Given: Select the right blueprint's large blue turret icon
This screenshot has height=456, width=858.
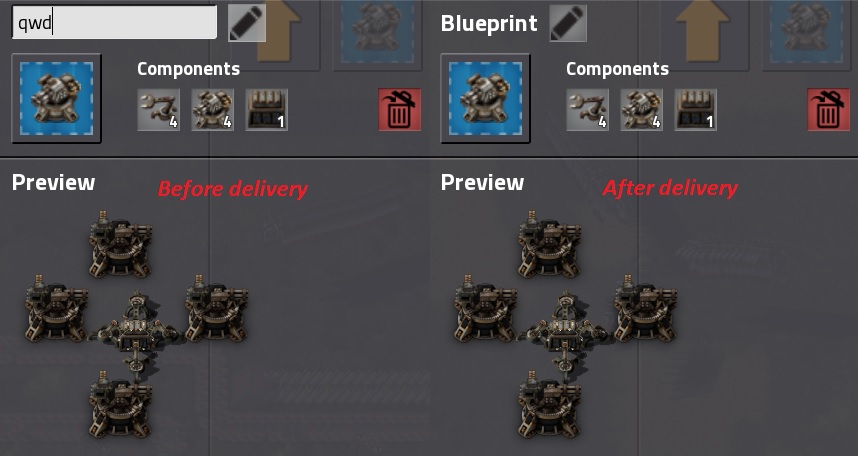Looking at the screenshot, I should 485,99.
